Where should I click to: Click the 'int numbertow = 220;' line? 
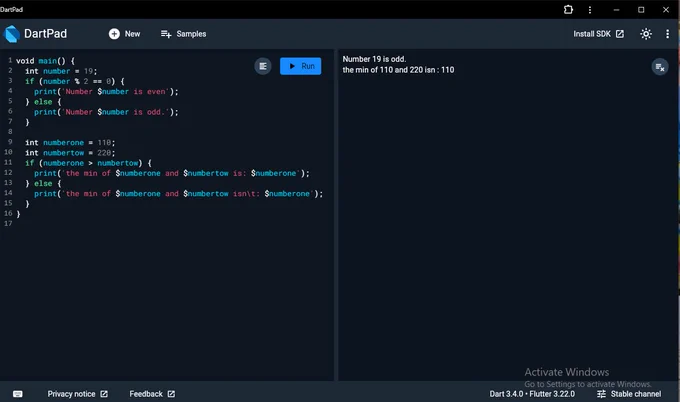pyautogui.click(x=70, y=153)
